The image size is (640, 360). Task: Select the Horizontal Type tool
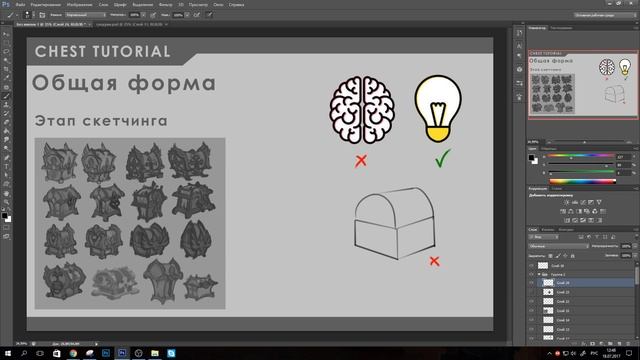(6, 167)
